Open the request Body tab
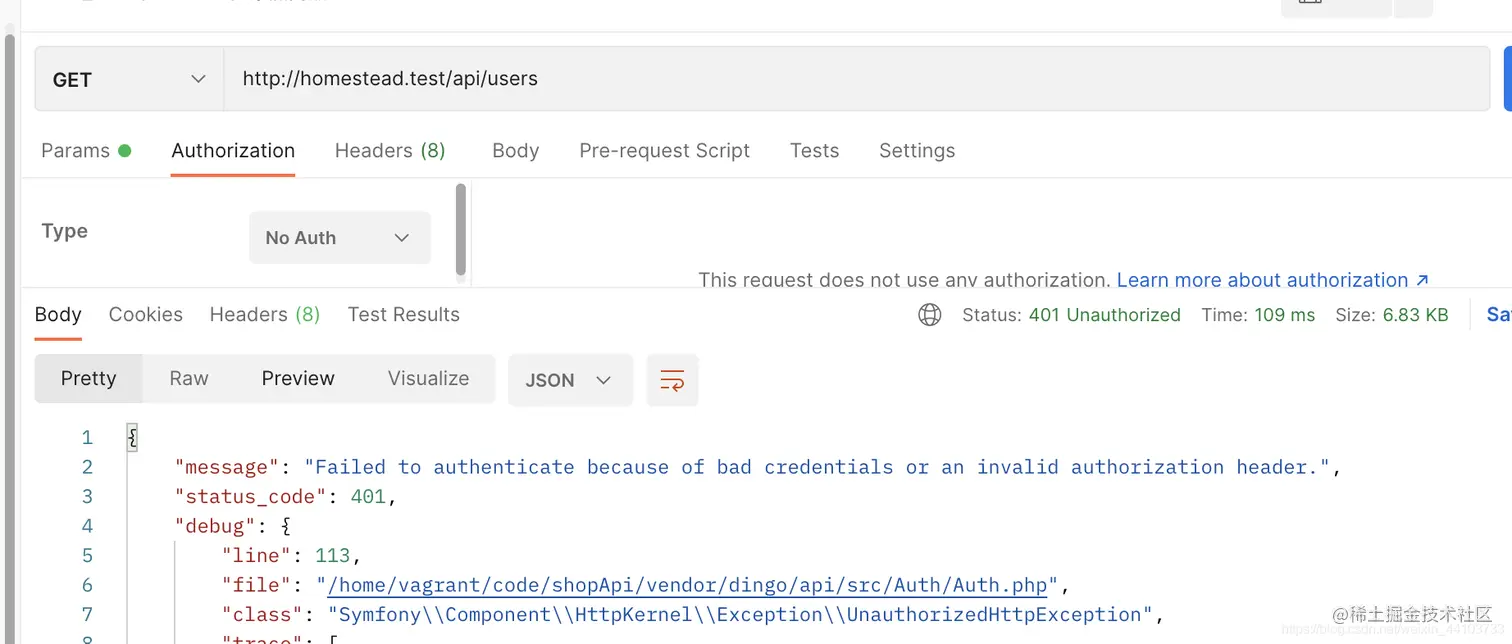The height and width of the screenshot is (644, 1512). (515, 151)
